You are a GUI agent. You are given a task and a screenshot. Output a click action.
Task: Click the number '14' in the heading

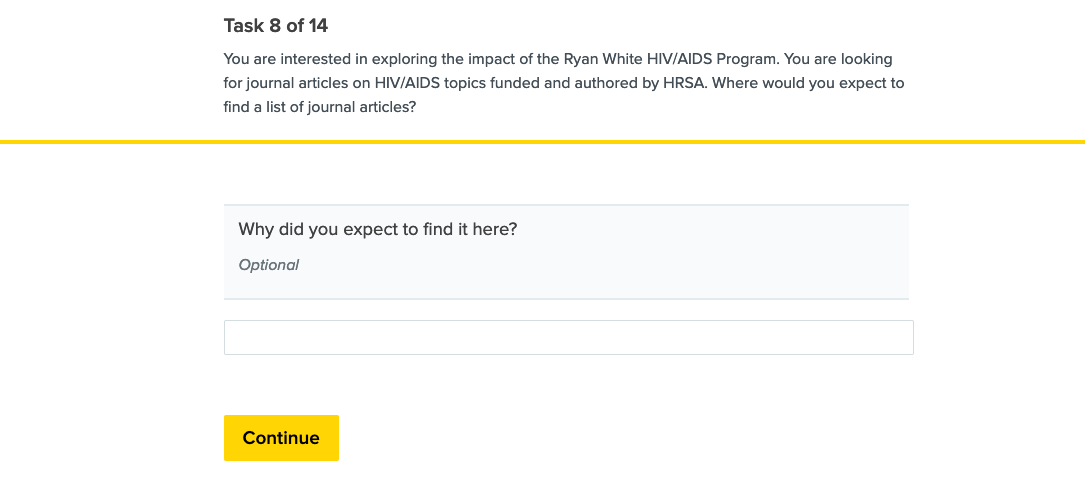click(319, 26)
